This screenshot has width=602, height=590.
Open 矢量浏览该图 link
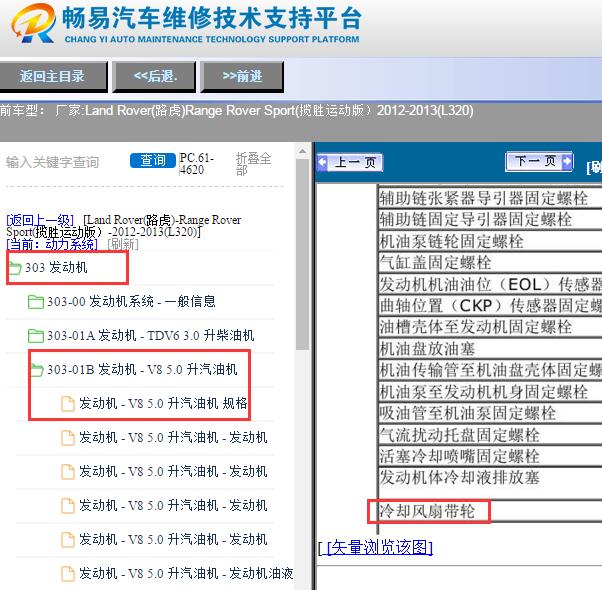pyautogui.click(x=379, y=548)
